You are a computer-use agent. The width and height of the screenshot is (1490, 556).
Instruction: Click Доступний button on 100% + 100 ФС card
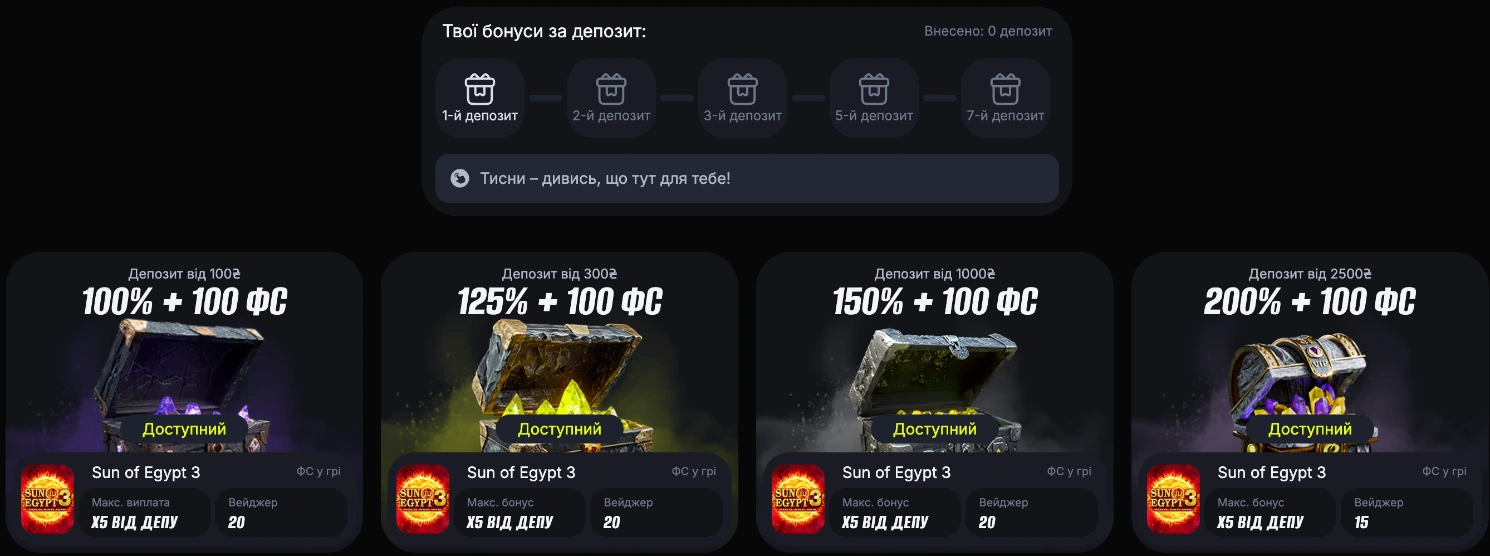point(184,429)
